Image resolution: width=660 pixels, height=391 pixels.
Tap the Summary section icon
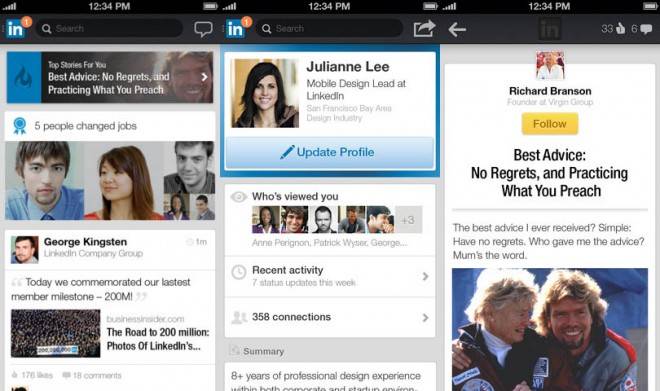[234, 351]
